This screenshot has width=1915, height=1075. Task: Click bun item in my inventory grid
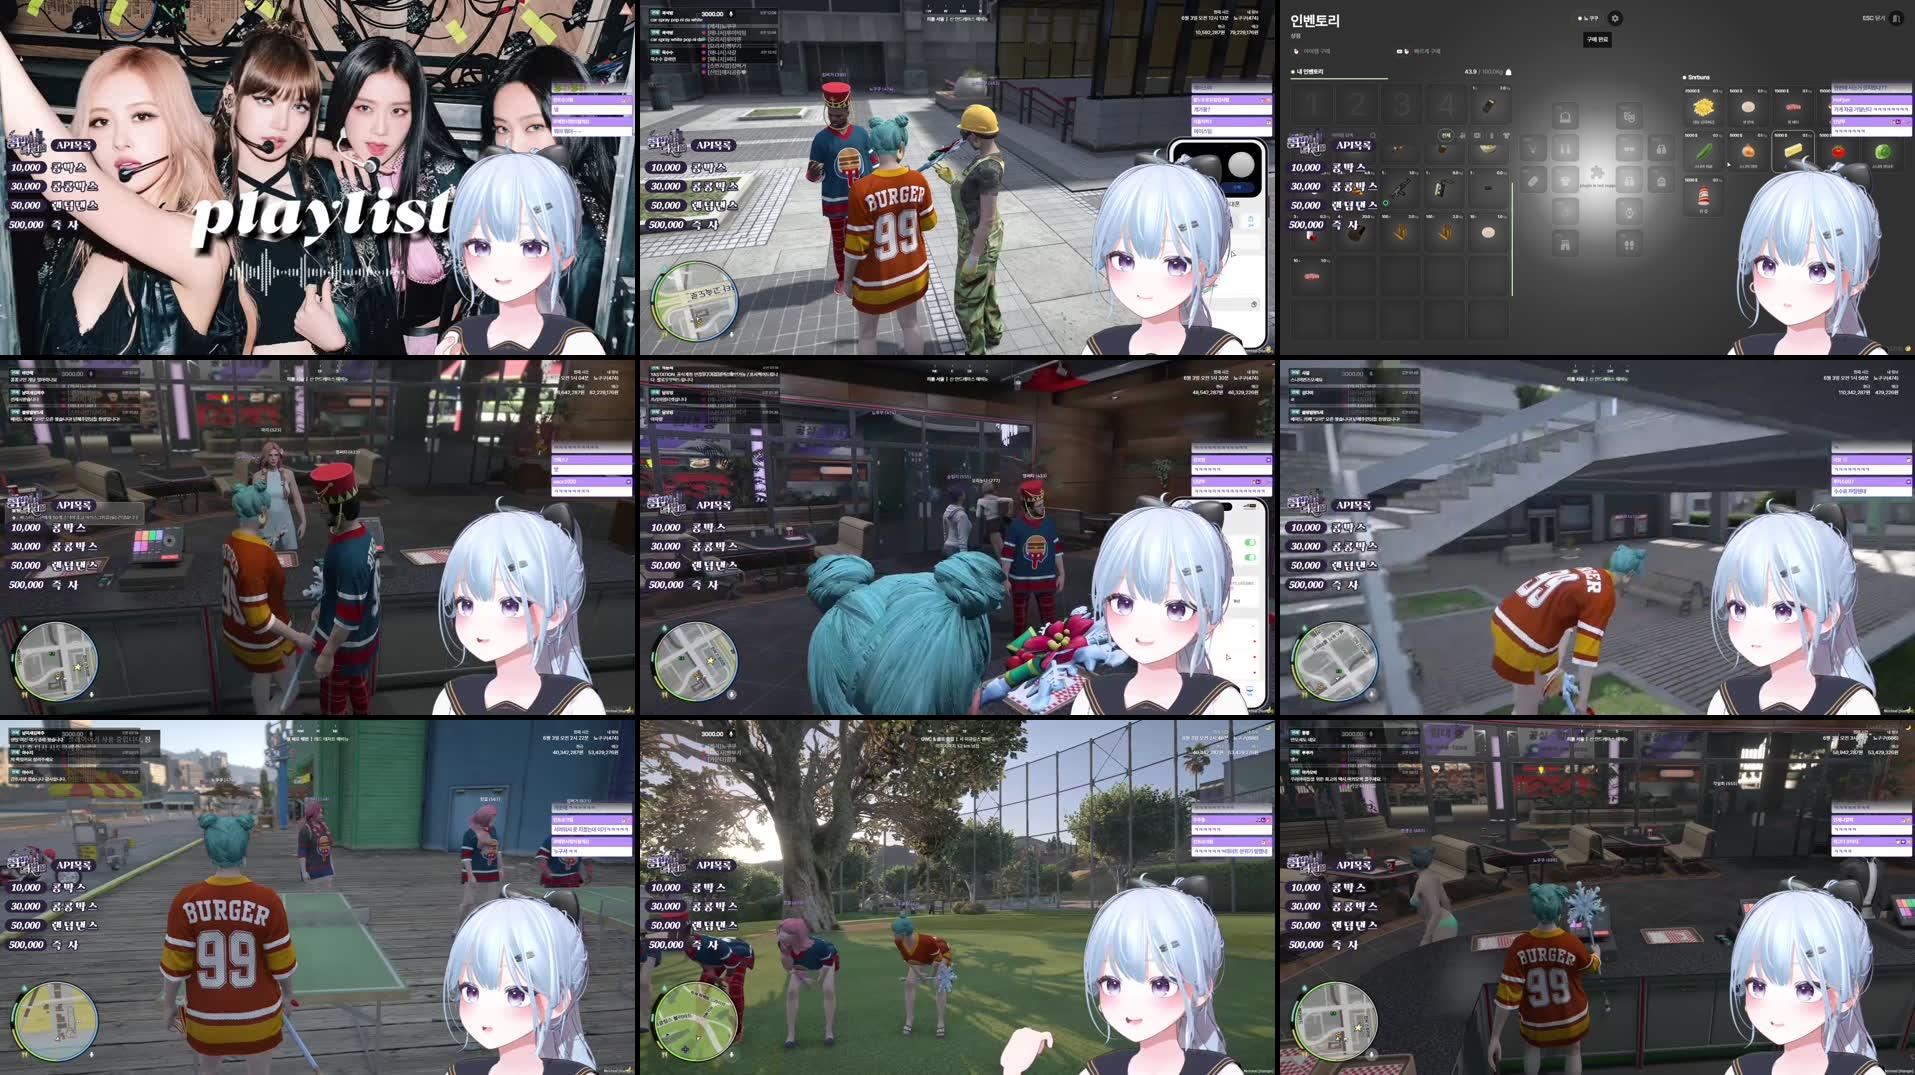[1488, 232]
